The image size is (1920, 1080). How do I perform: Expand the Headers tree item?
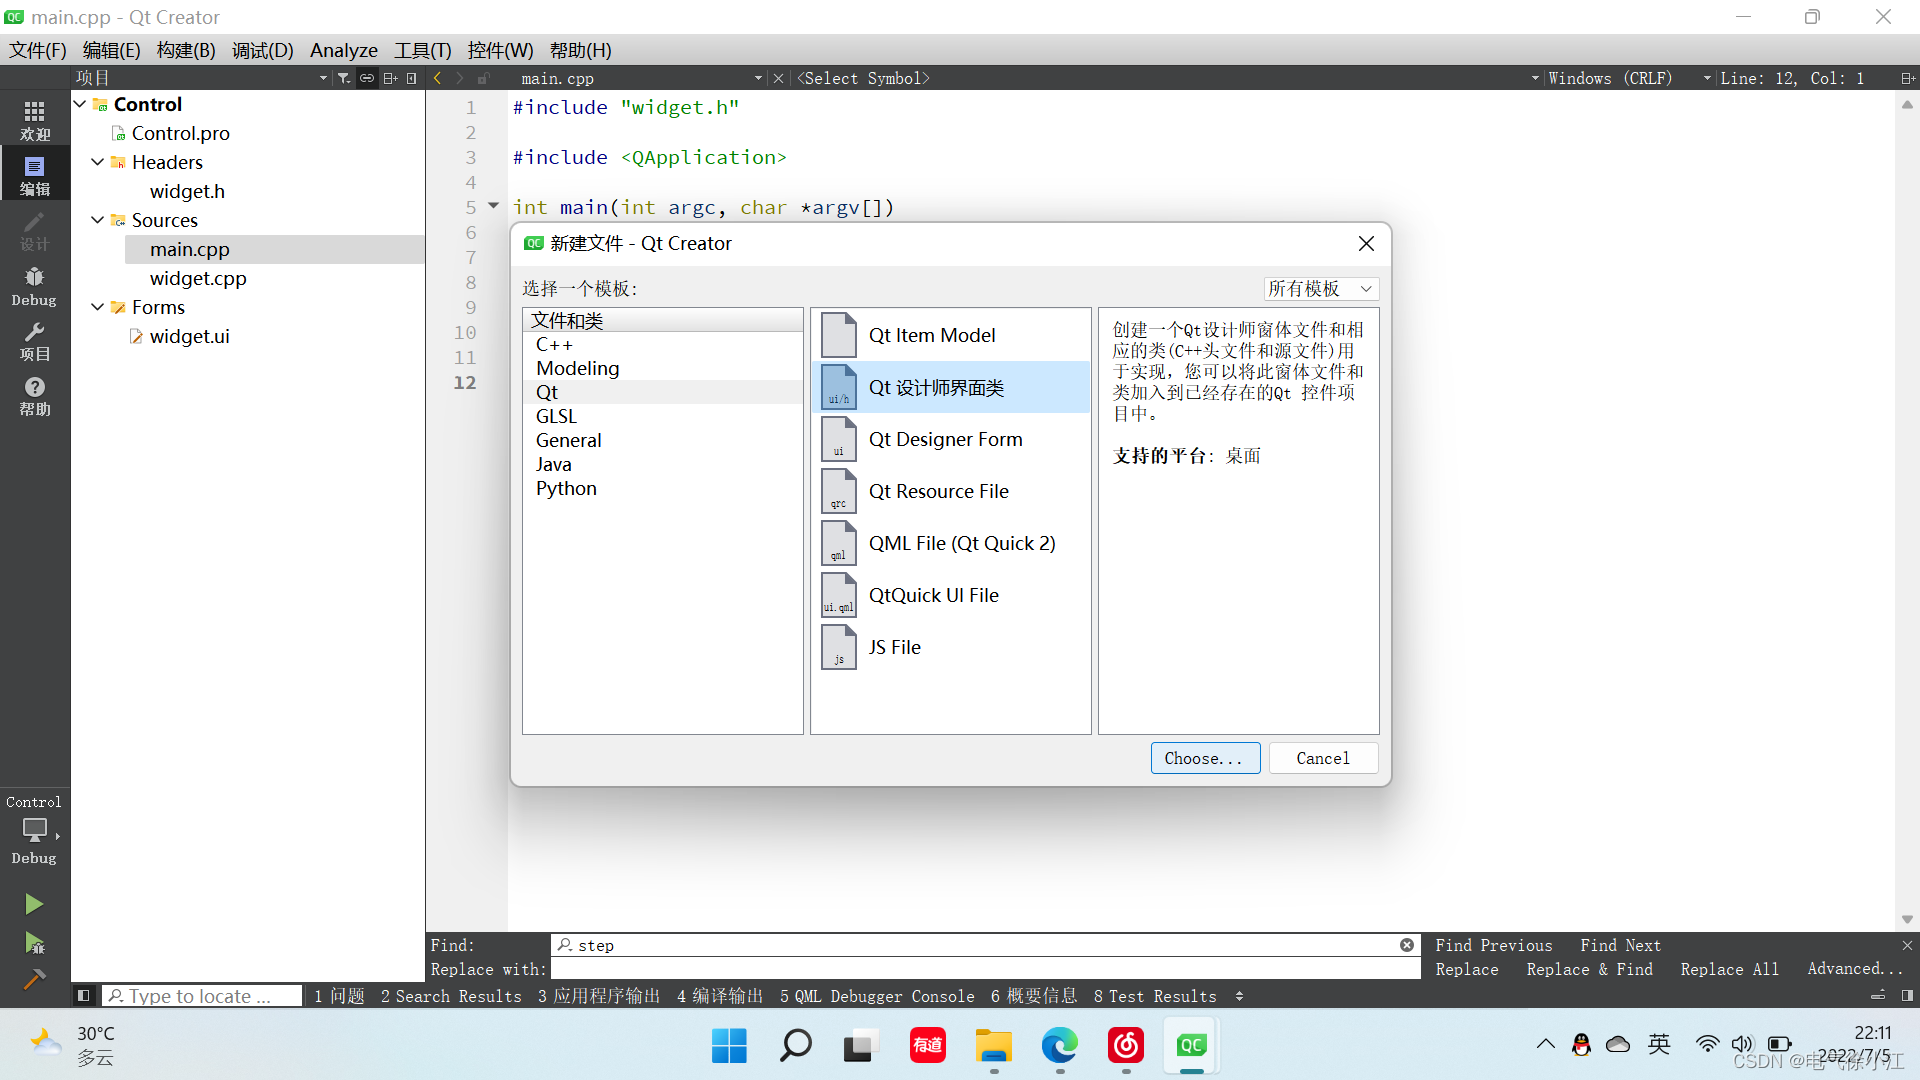[100, 162]
